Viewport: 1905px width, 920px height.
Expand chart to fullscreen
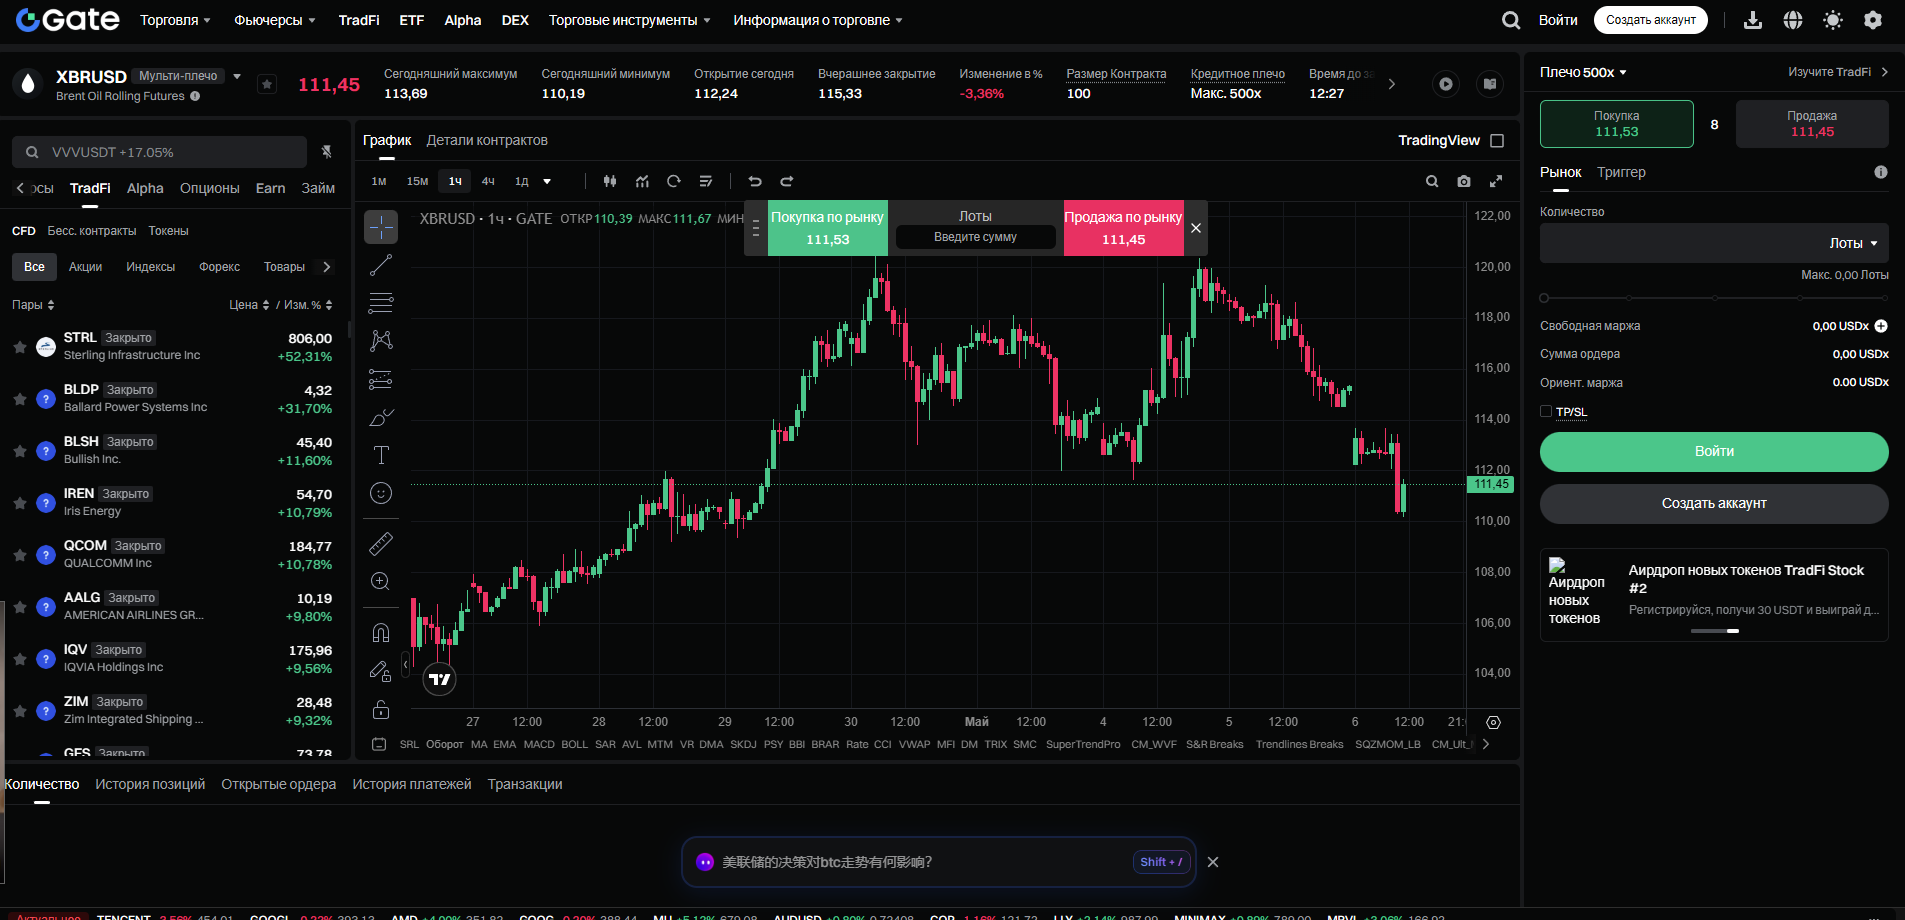tap(1496, 181)
